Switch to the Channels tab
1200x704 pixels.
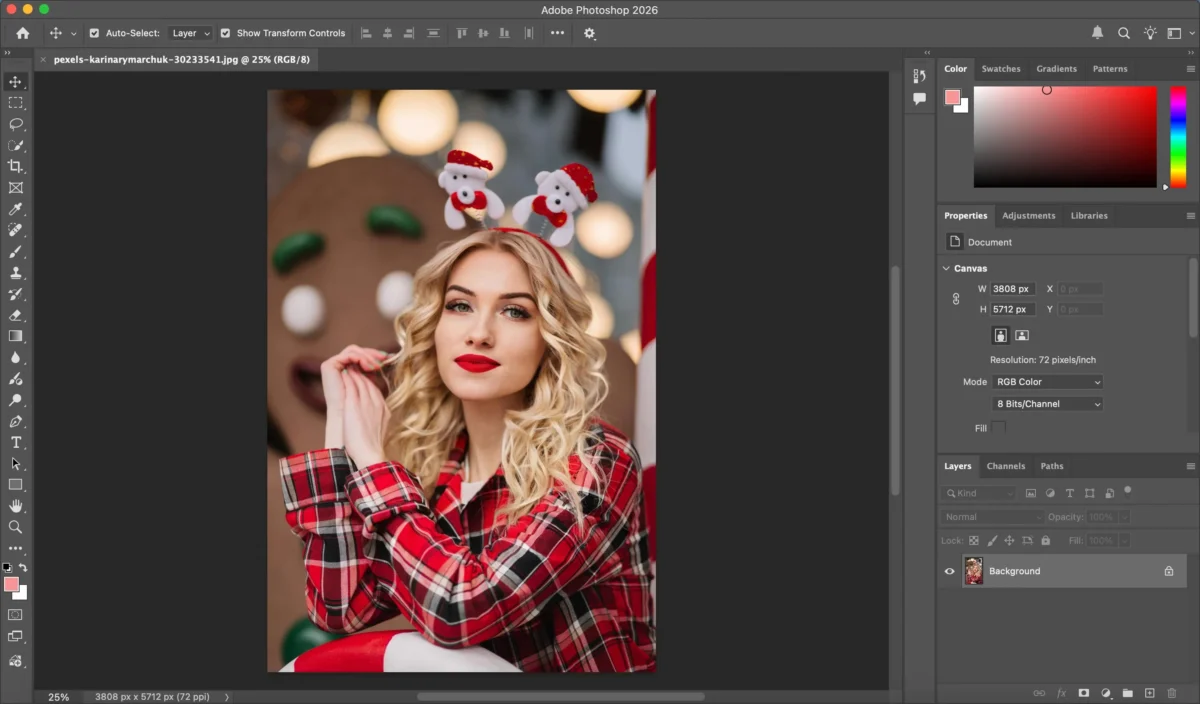point(1006,466)
